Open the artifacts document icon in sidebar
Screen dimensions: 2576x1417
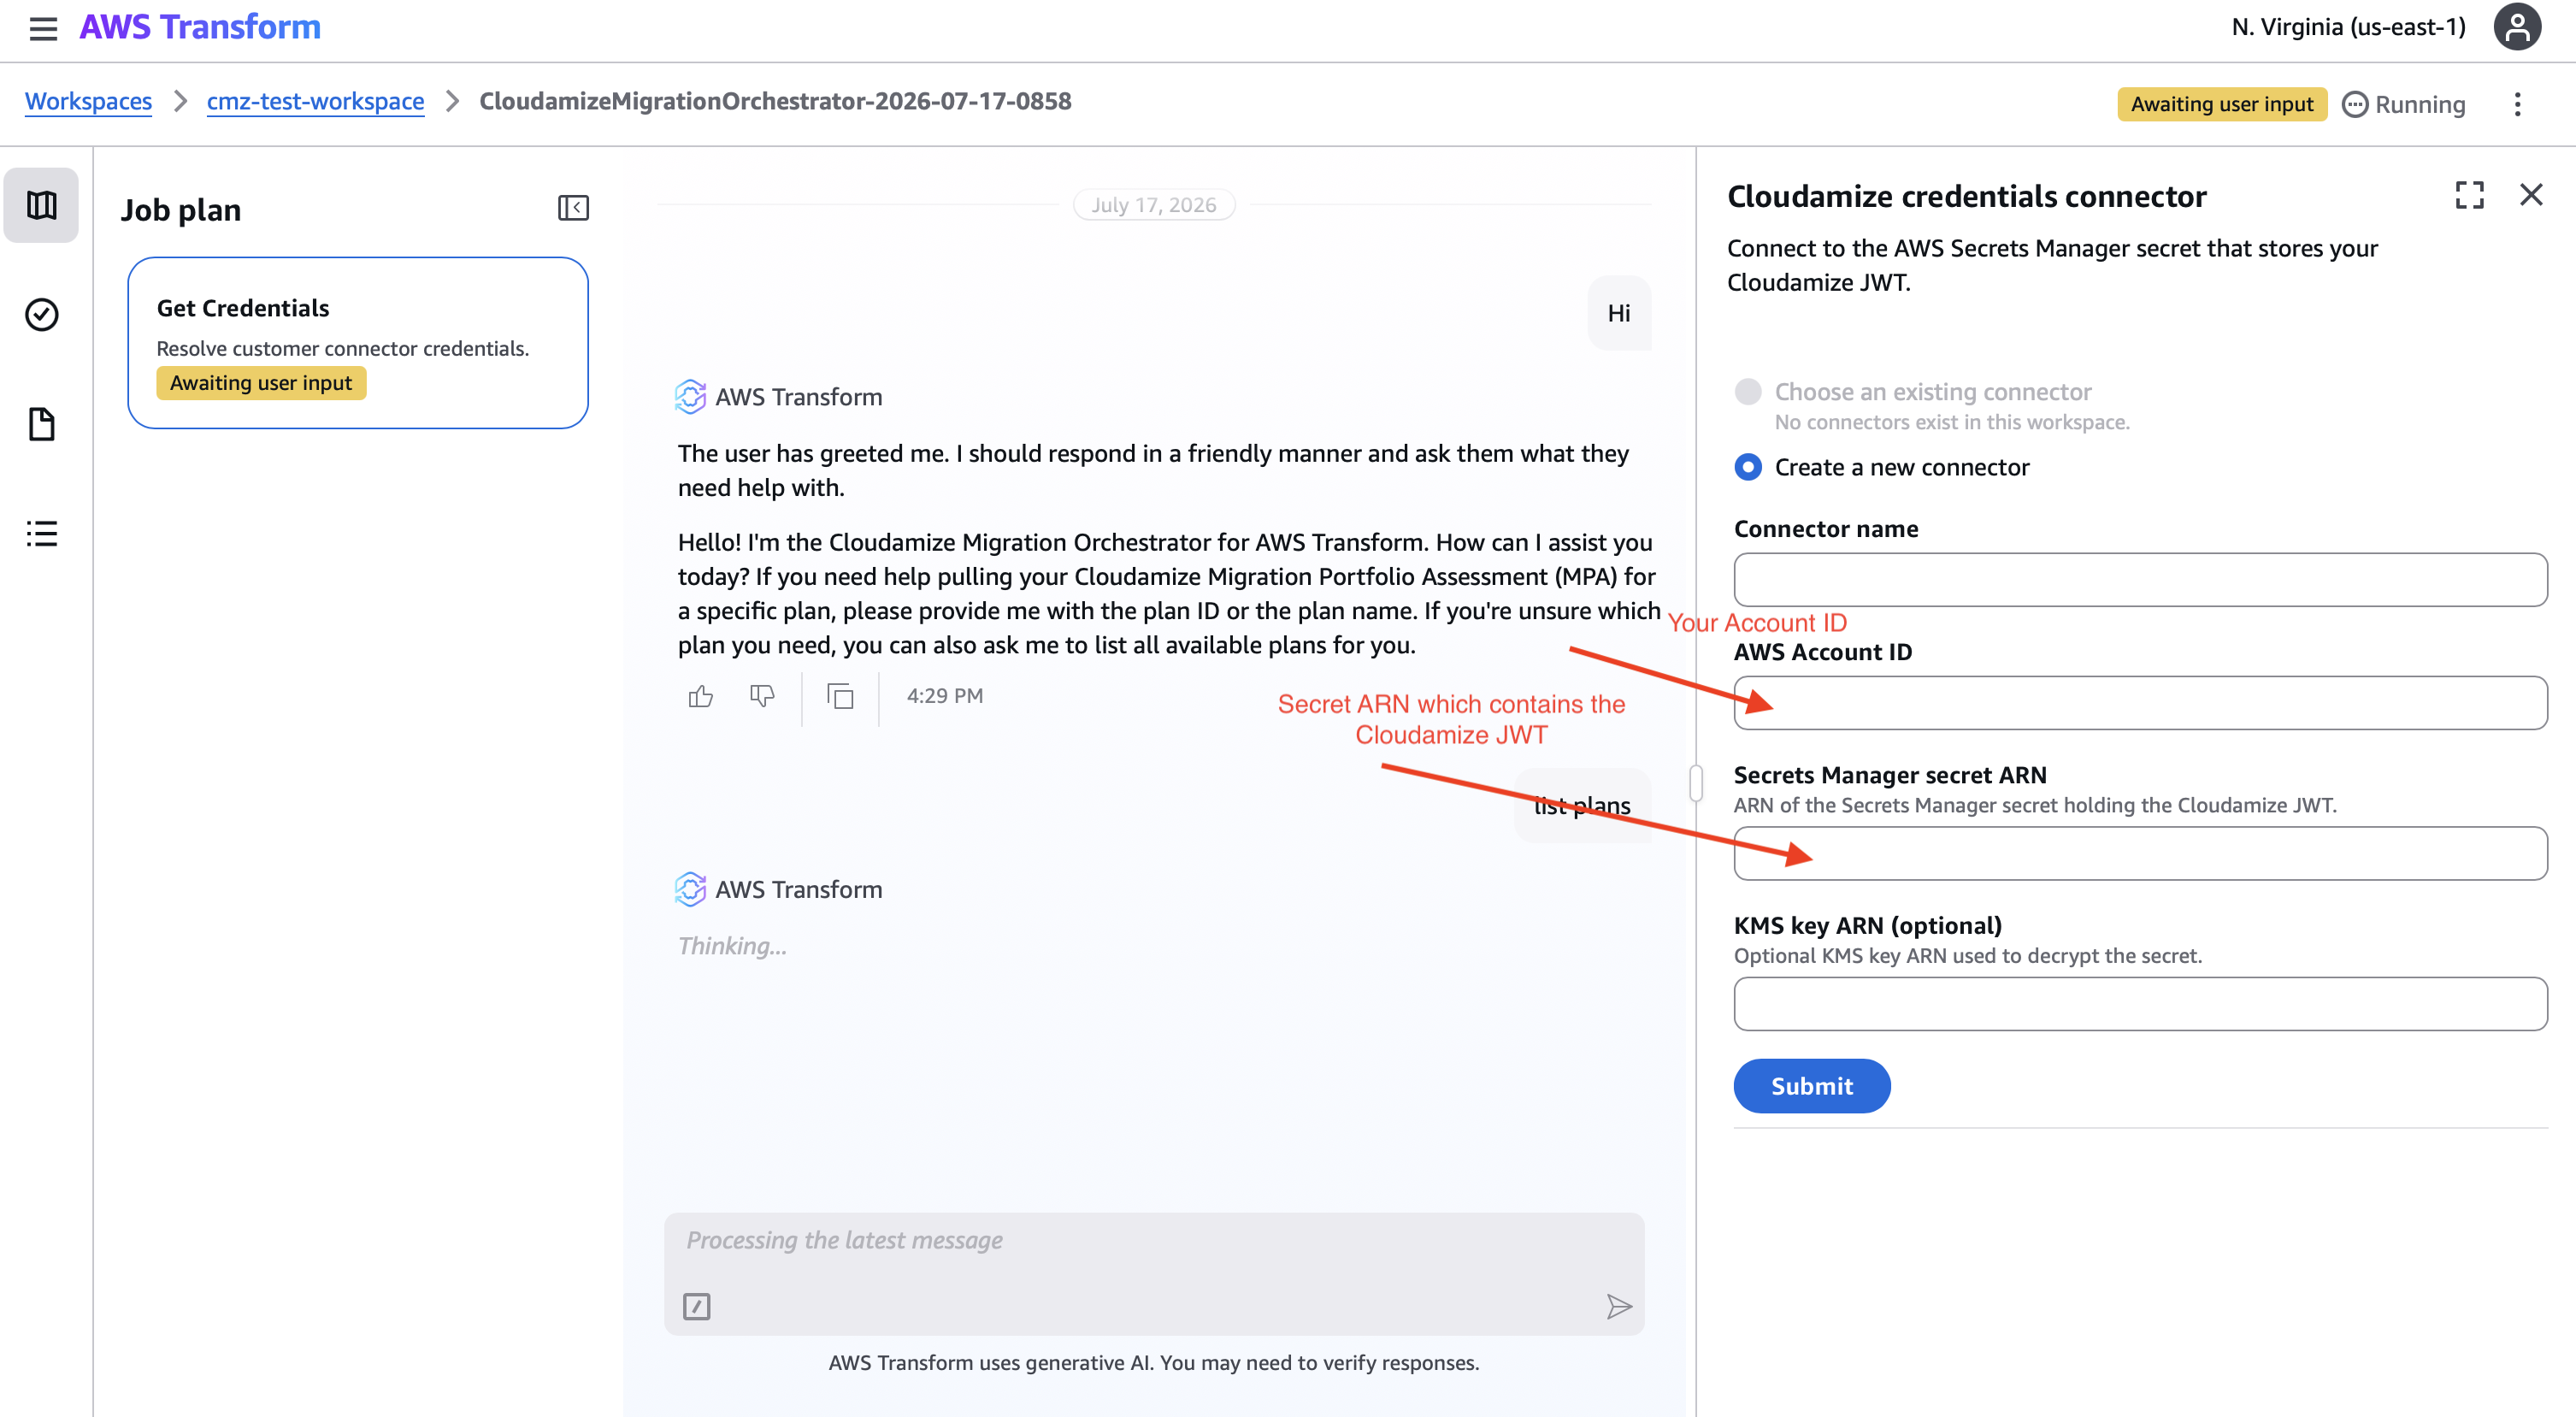41,424
